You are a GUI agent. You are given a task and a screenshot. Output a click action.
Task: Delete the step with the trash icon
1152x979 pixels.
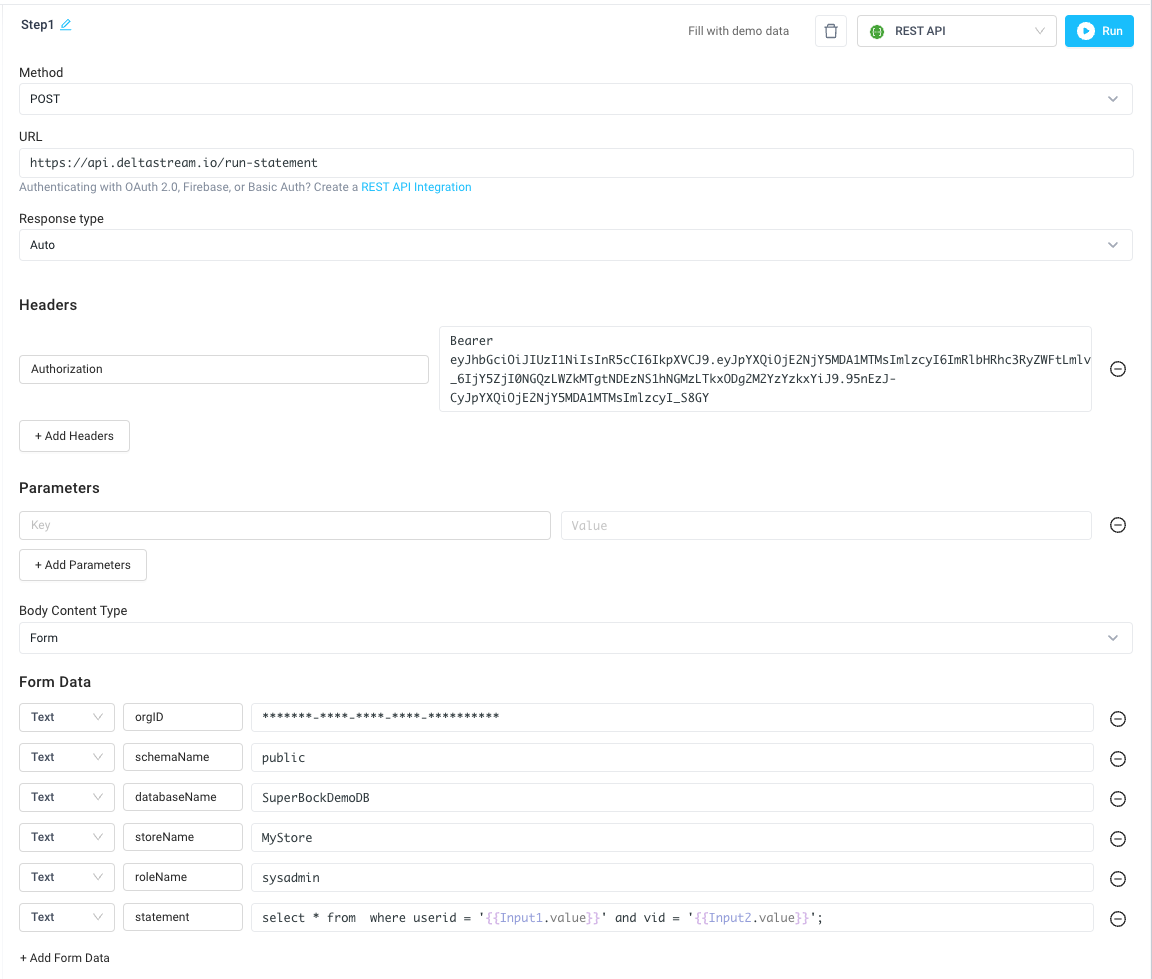831,31
